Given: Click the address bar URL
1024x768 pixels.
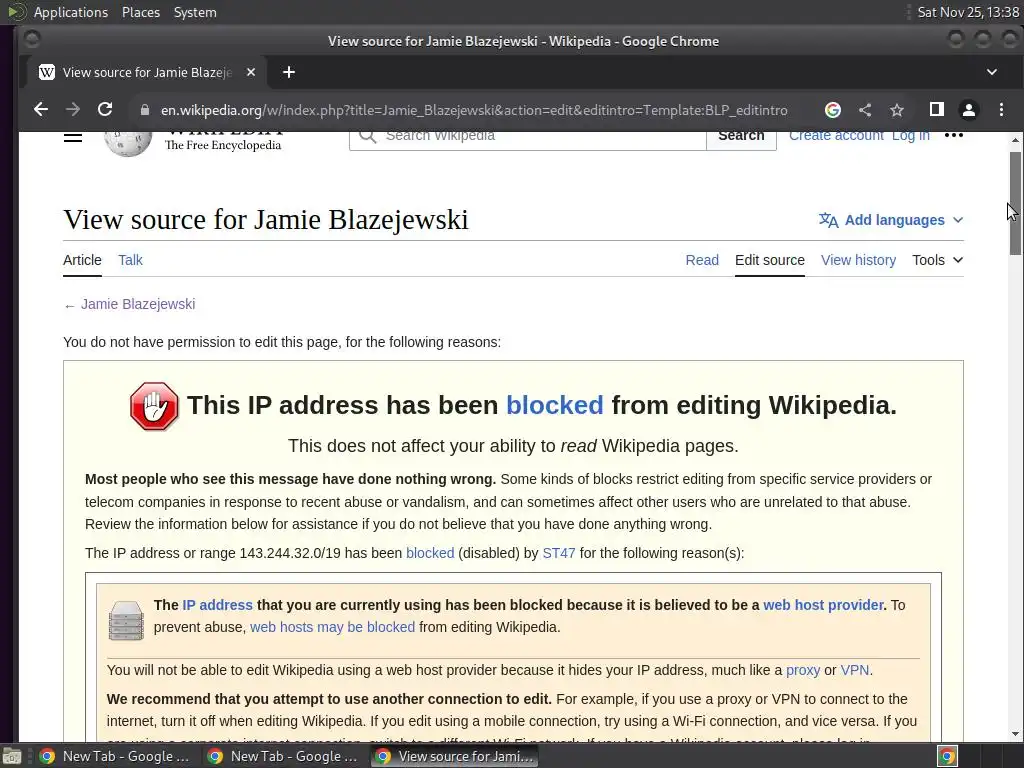Looking at the screenshot, I should pyautogui.click(x=474, y=110).
